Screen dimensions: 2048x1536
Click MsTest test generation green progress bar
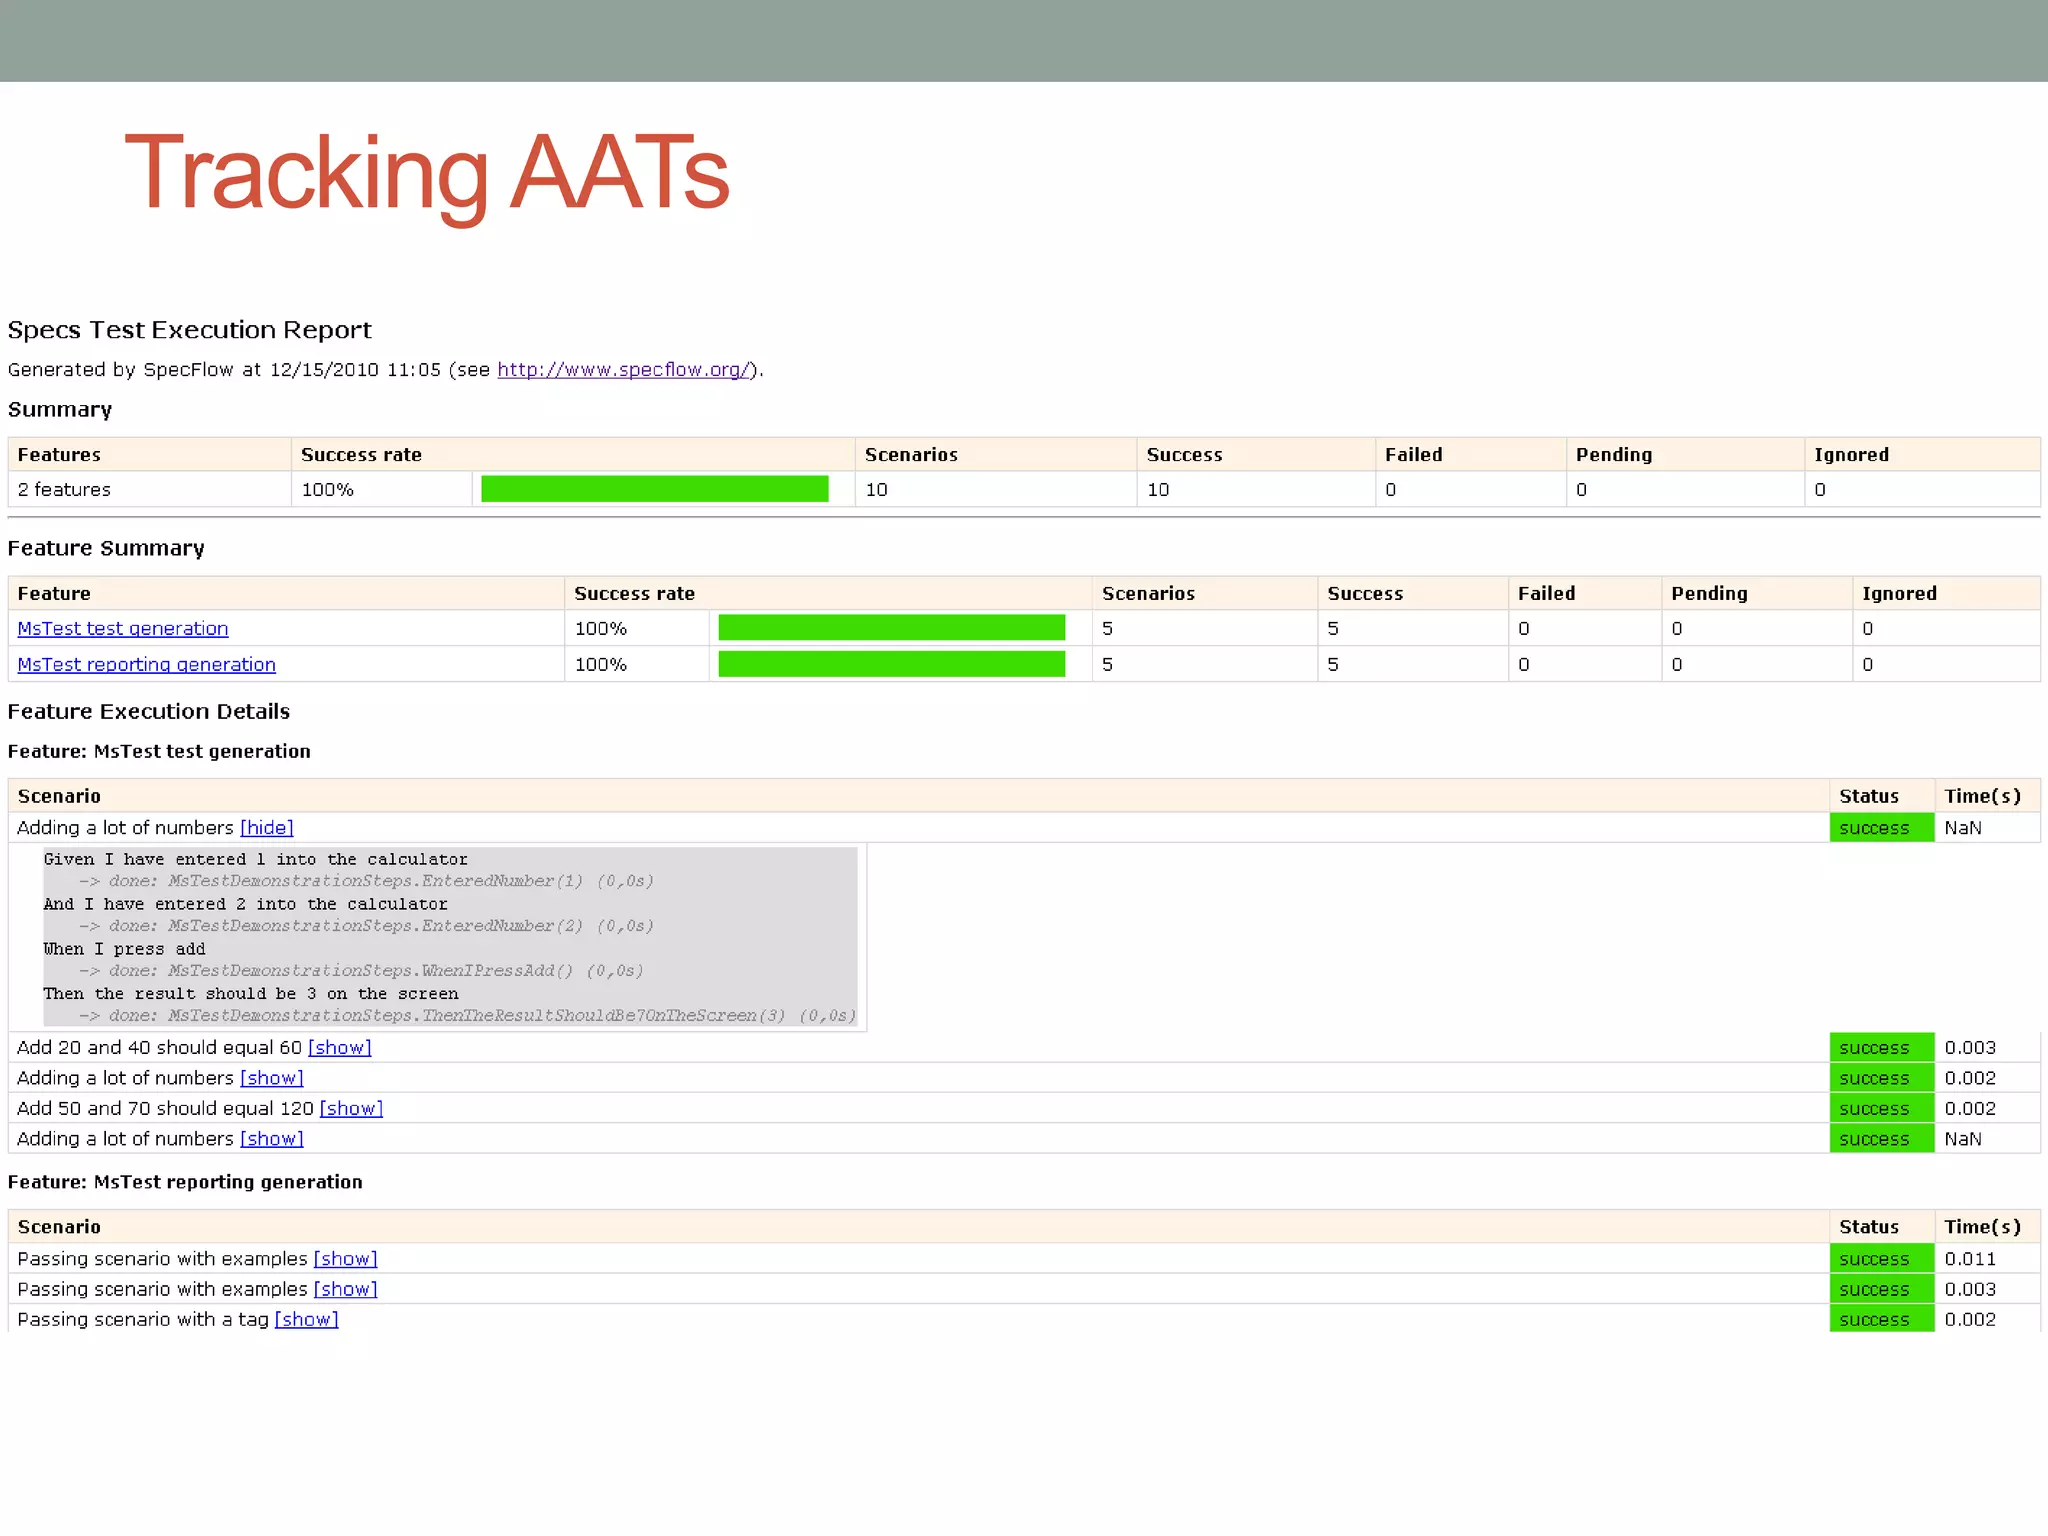click(x=892, y=628)
